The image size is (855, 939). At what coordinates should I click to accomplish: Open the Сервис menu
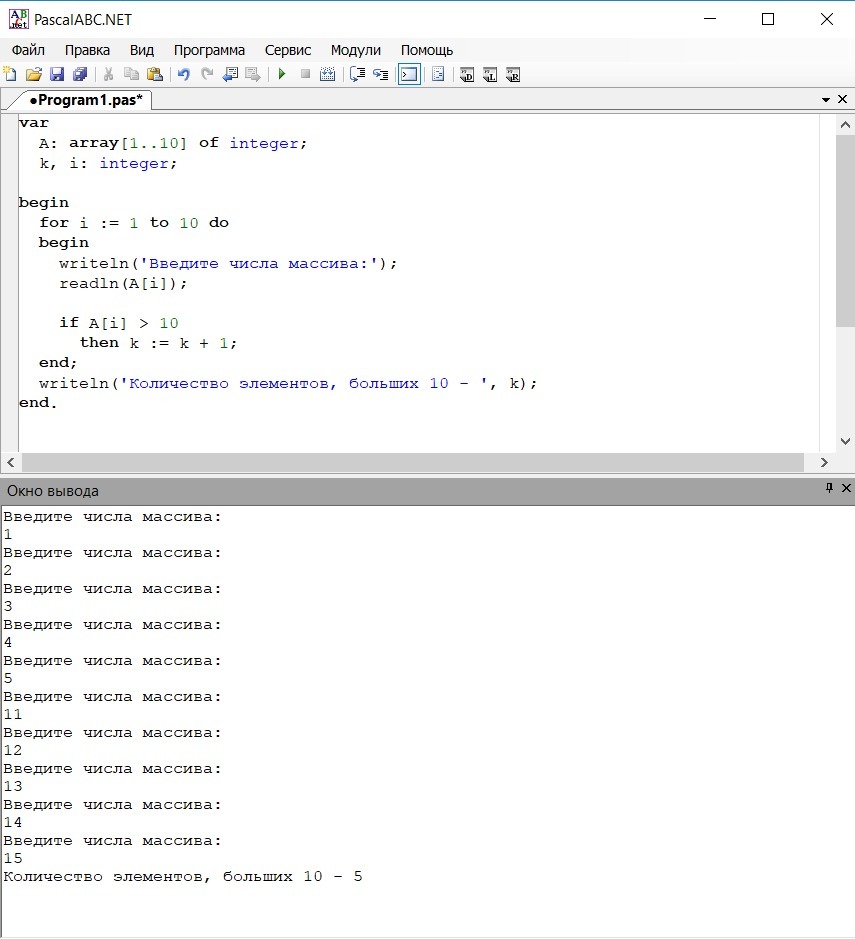[x=288, y=50]
